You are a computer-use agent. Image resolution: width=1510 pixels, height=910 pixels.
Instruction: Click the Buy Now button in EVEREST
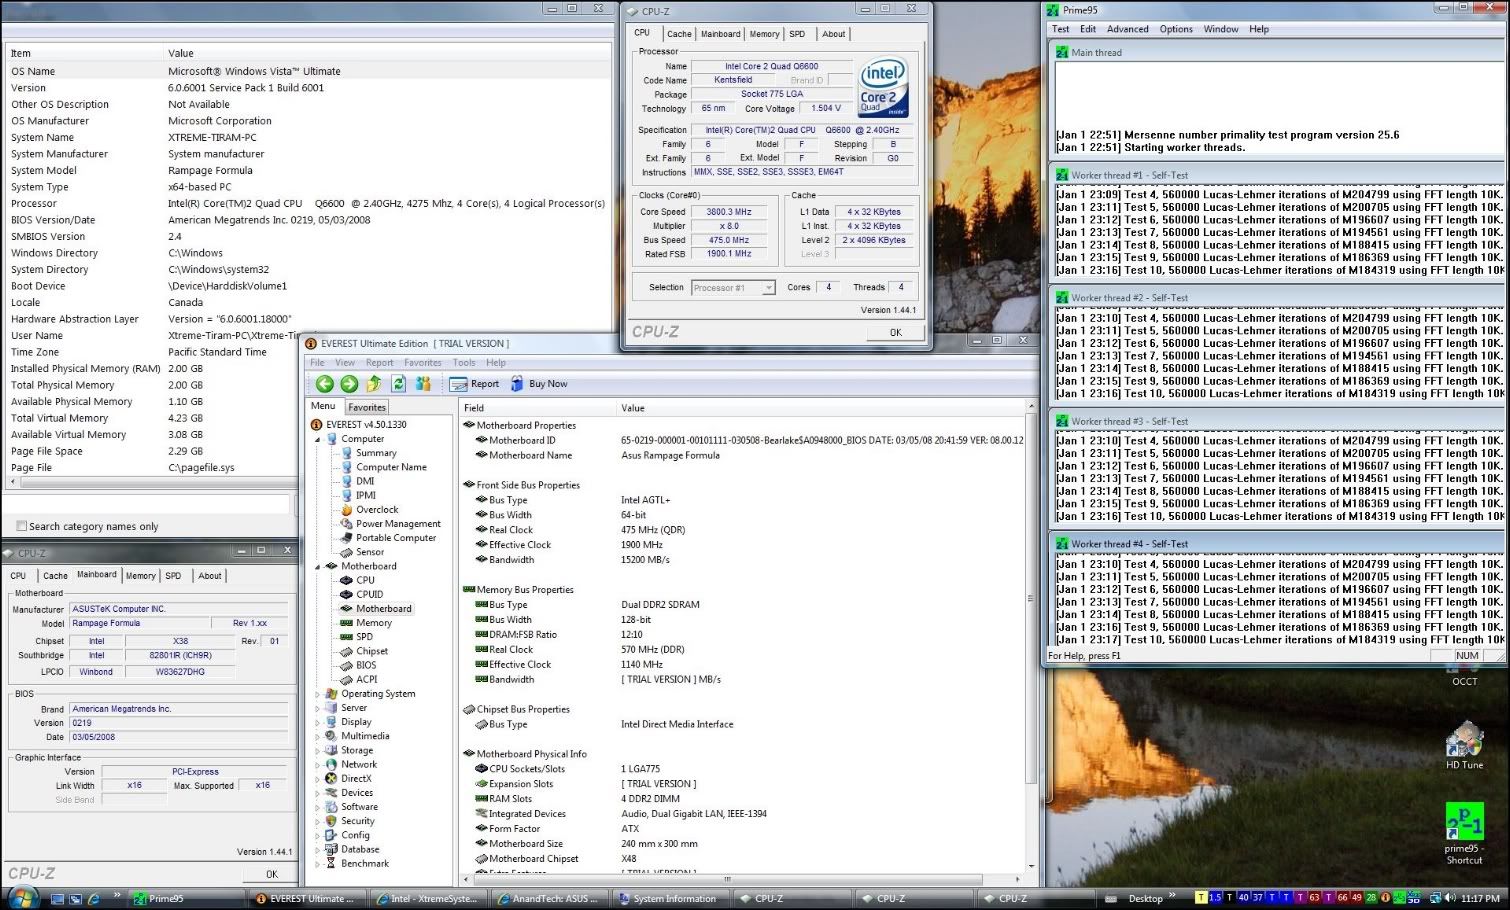[x=538, y=384]
